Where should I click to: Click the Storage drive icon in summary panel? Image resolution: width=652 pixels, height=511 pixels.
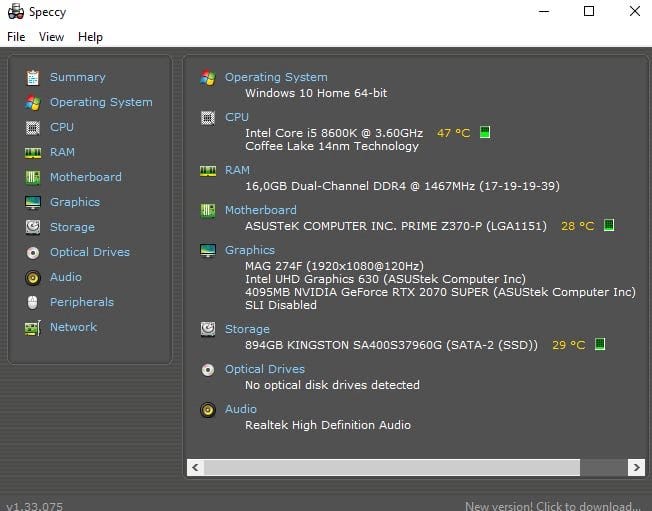pyautogui.click(x=208, y=329)
